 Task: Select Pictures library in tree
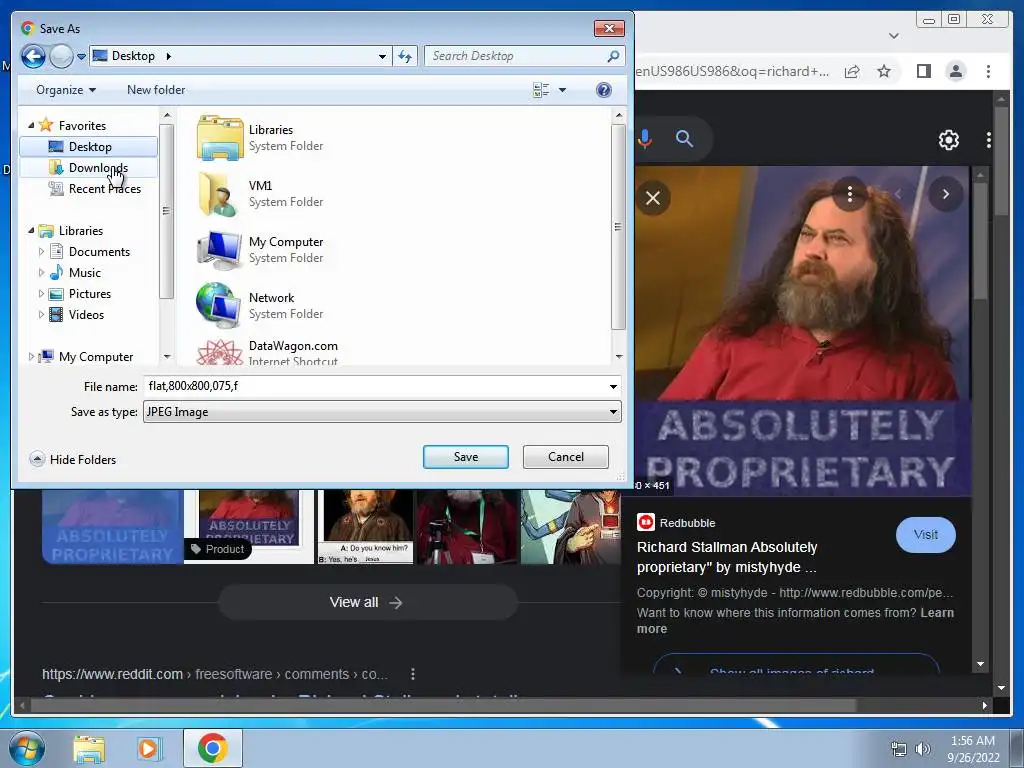80,293
